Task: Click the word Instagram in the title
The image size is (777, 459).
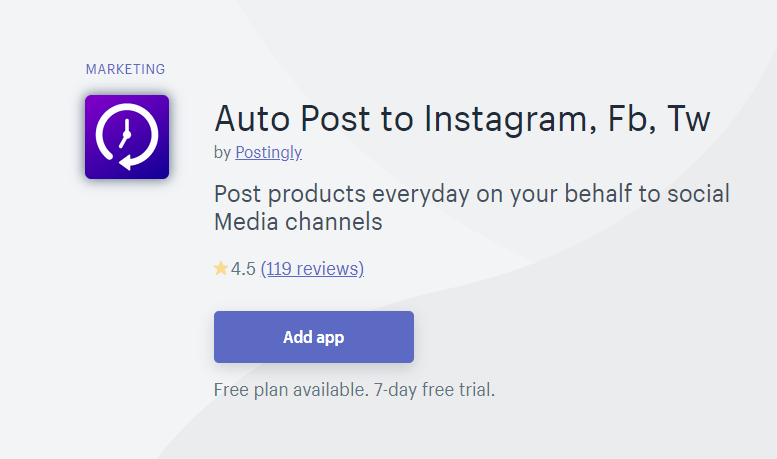Action: [x=510, y=120]
